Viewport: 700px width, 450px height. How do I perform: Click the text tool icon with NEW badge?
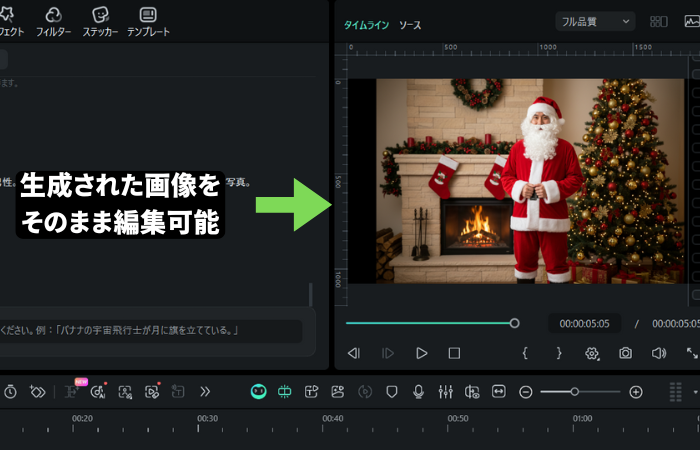pos(73,391)
